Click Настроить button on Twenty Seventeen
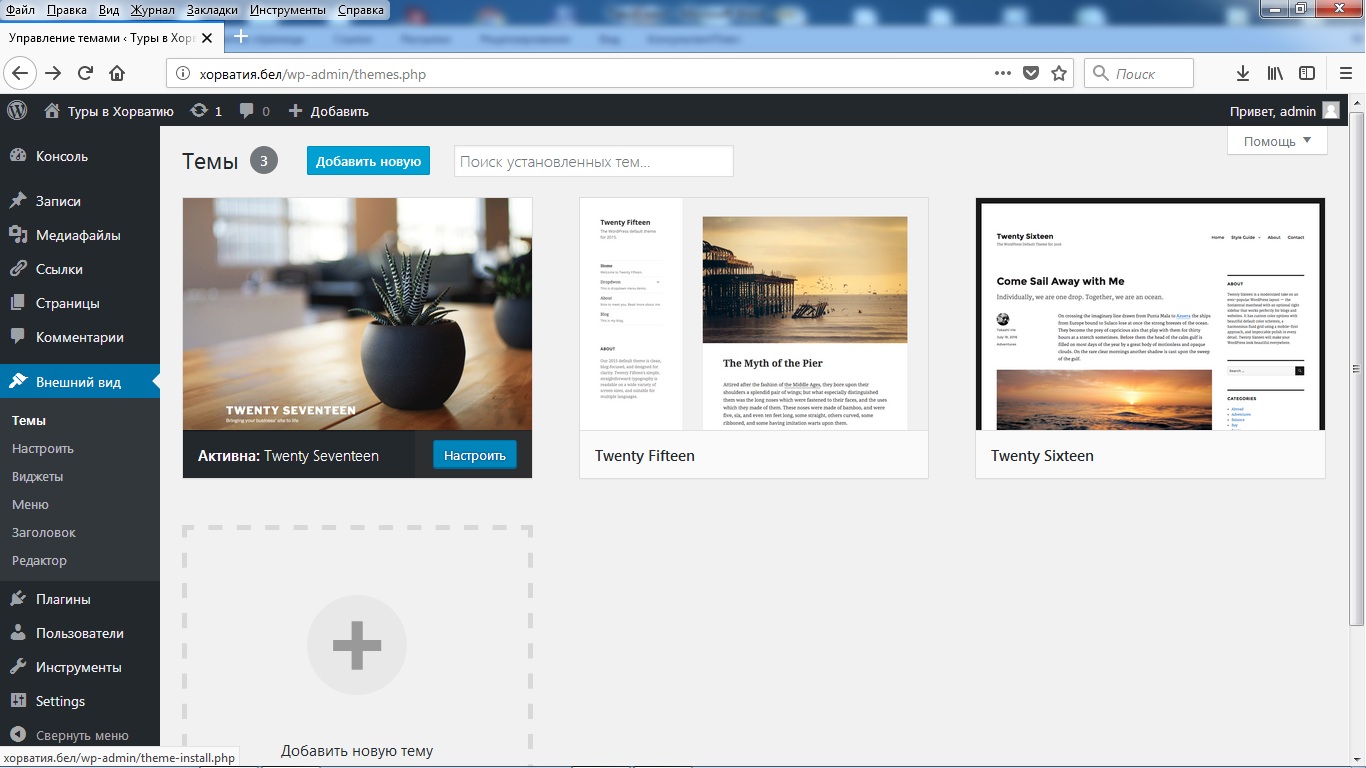The width and height of the screenshot is (1366, 768). pos(475,455)
